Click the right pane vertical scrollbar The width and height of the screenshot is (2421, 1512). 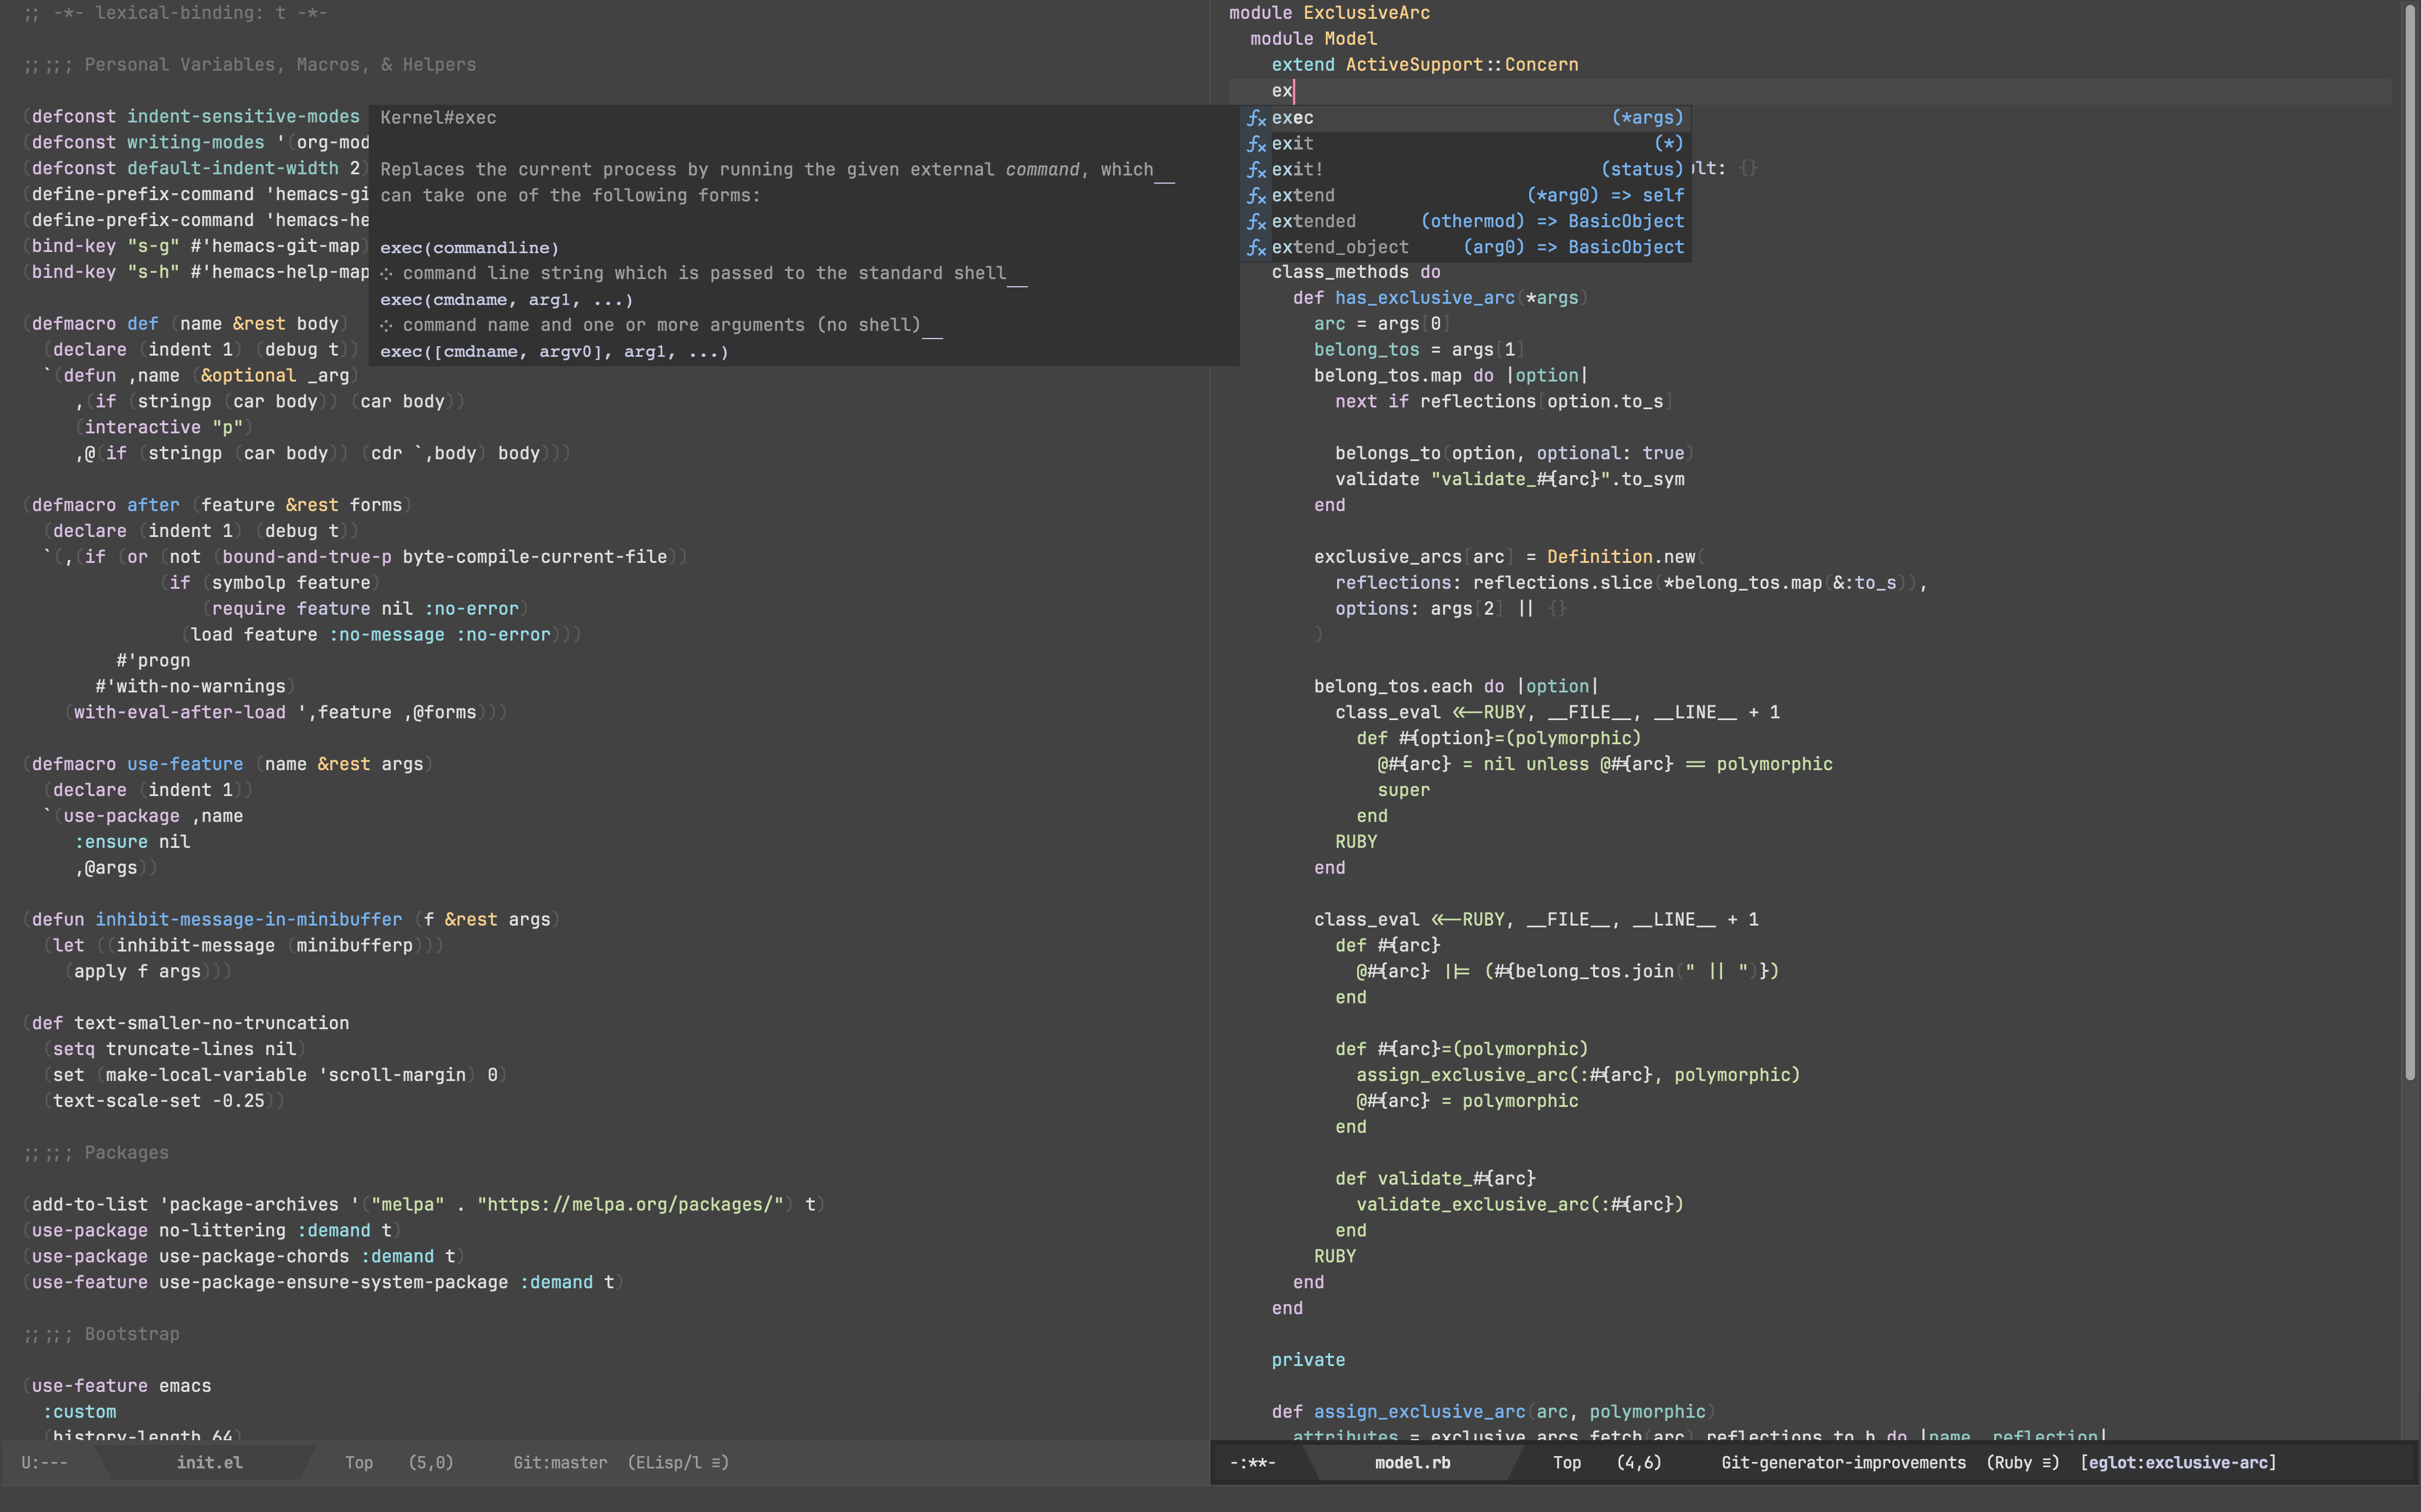point(2410,540)
